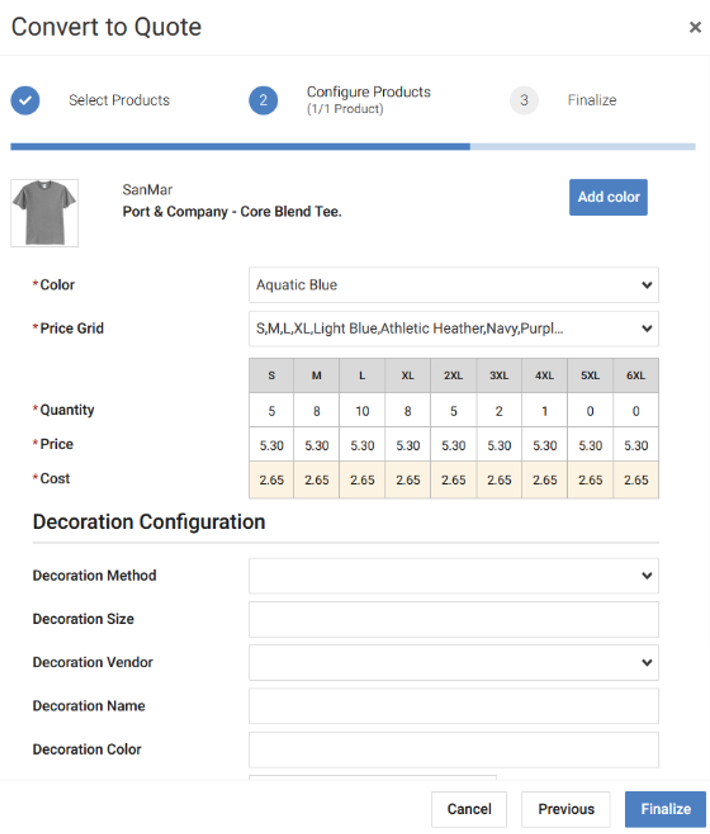The width and height of the screenshot is (710, 834).
Task: Click the Cancel button
Action: pyautogui.click(x=469, y=809)
